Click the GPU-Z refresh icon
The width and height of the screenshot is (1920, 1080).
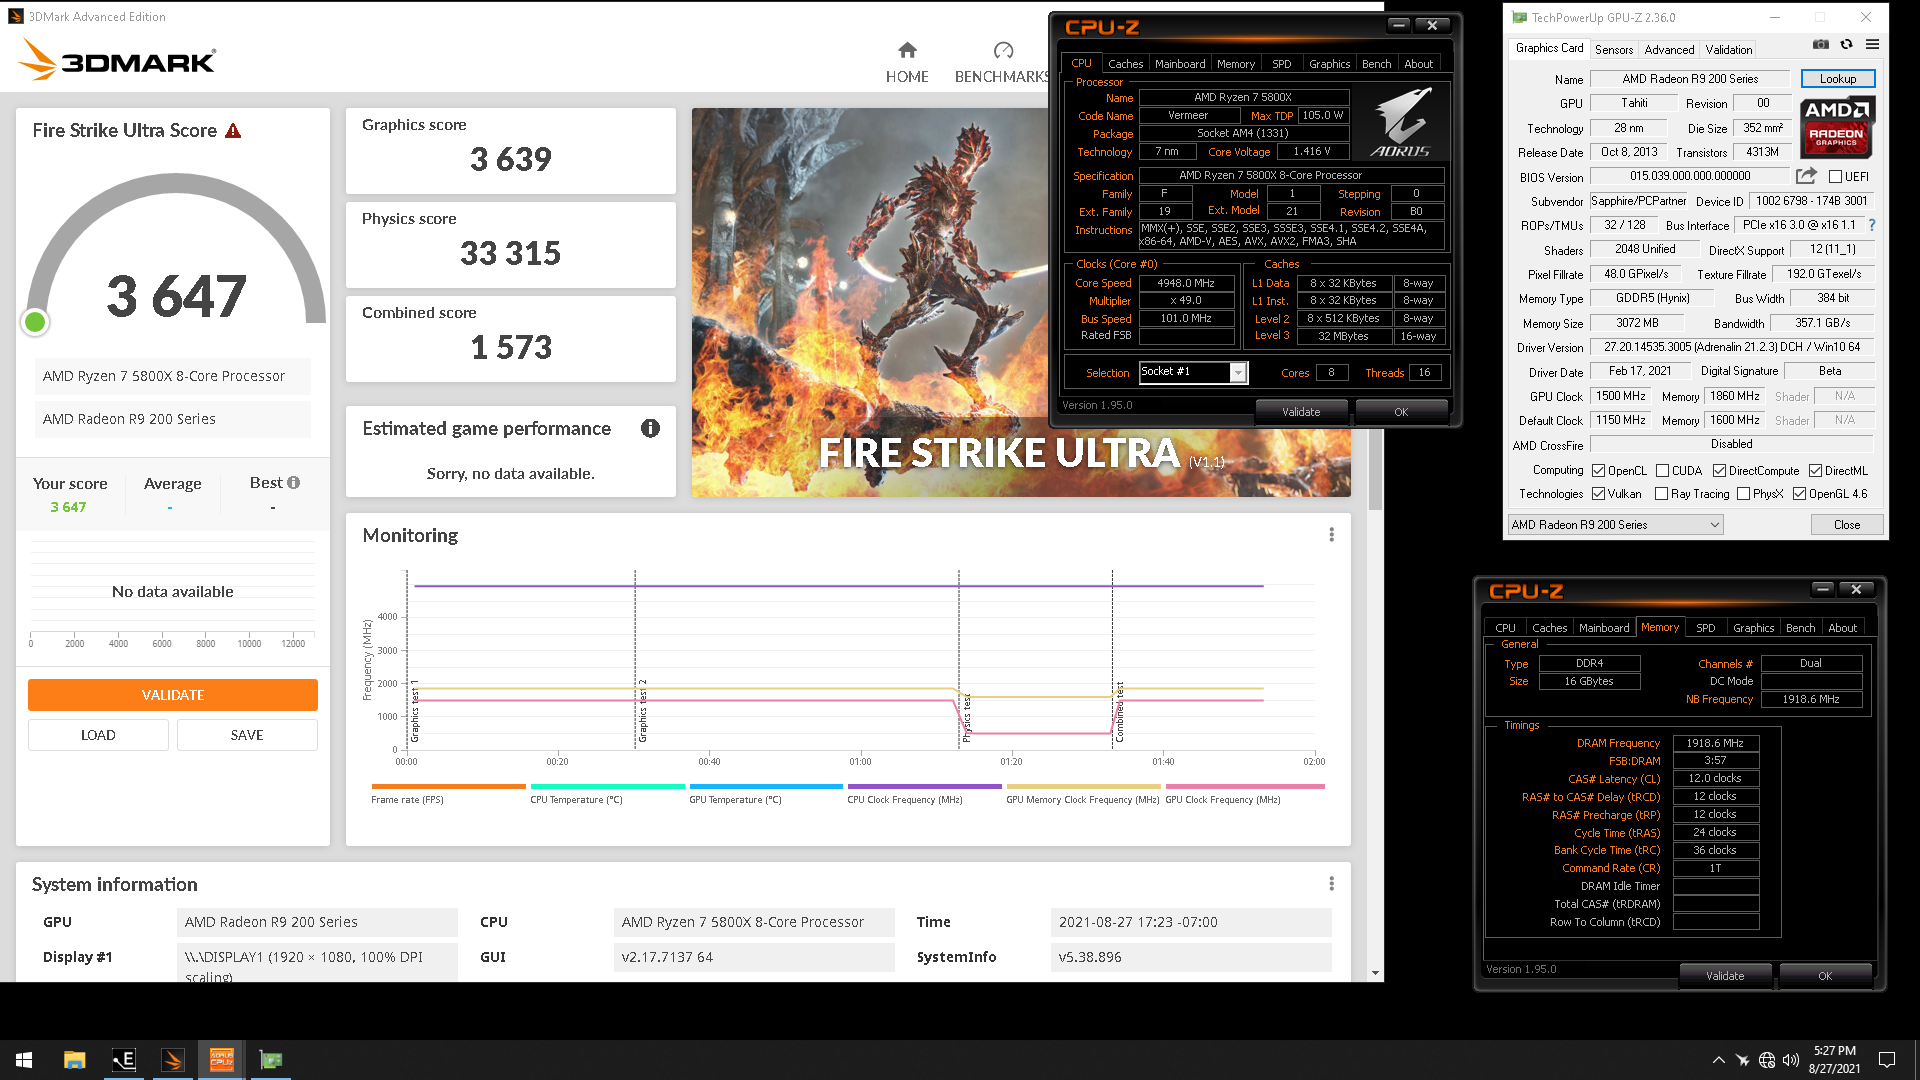click(x=1846, y=45)
